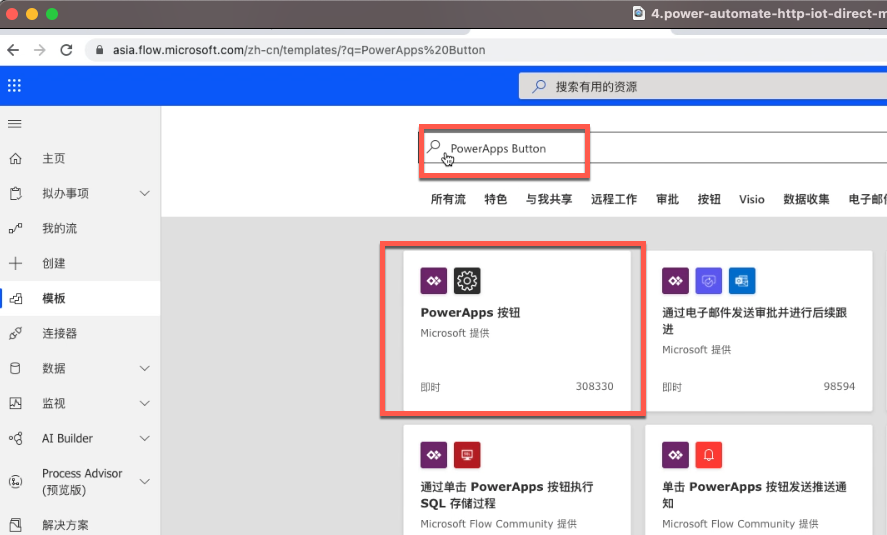Select the 审批 category tab
Image resolution: width=887 pixels, height=535 pixels.
pos(667,199)
